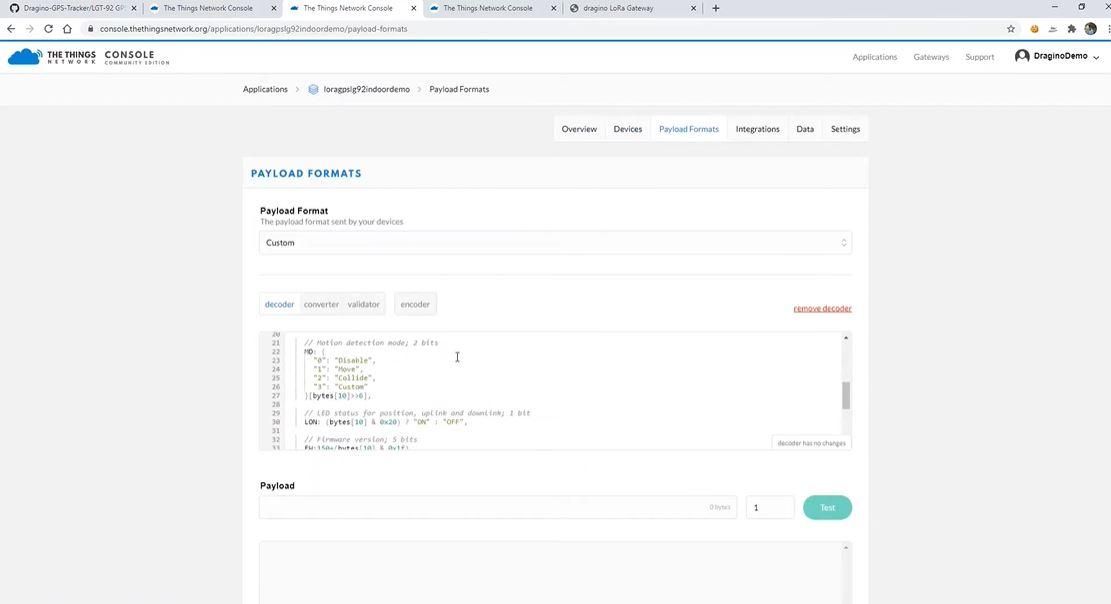This screenshot has width=1111, height=604.
Task: Switch to the Integrations tab
Action: coord(757,129)
